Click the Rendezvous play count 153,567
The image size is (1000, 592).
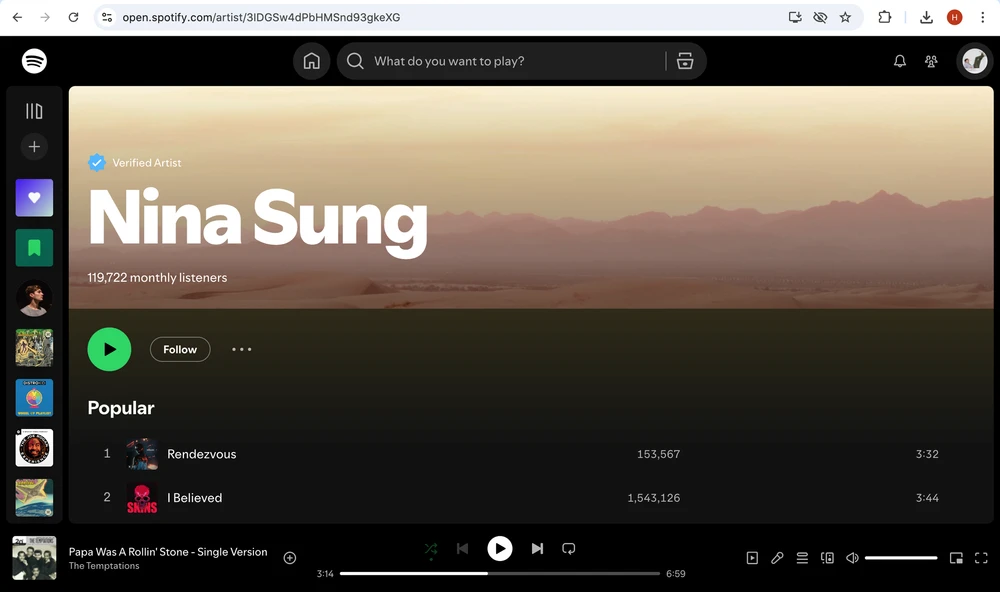click(x=658, y=454)
